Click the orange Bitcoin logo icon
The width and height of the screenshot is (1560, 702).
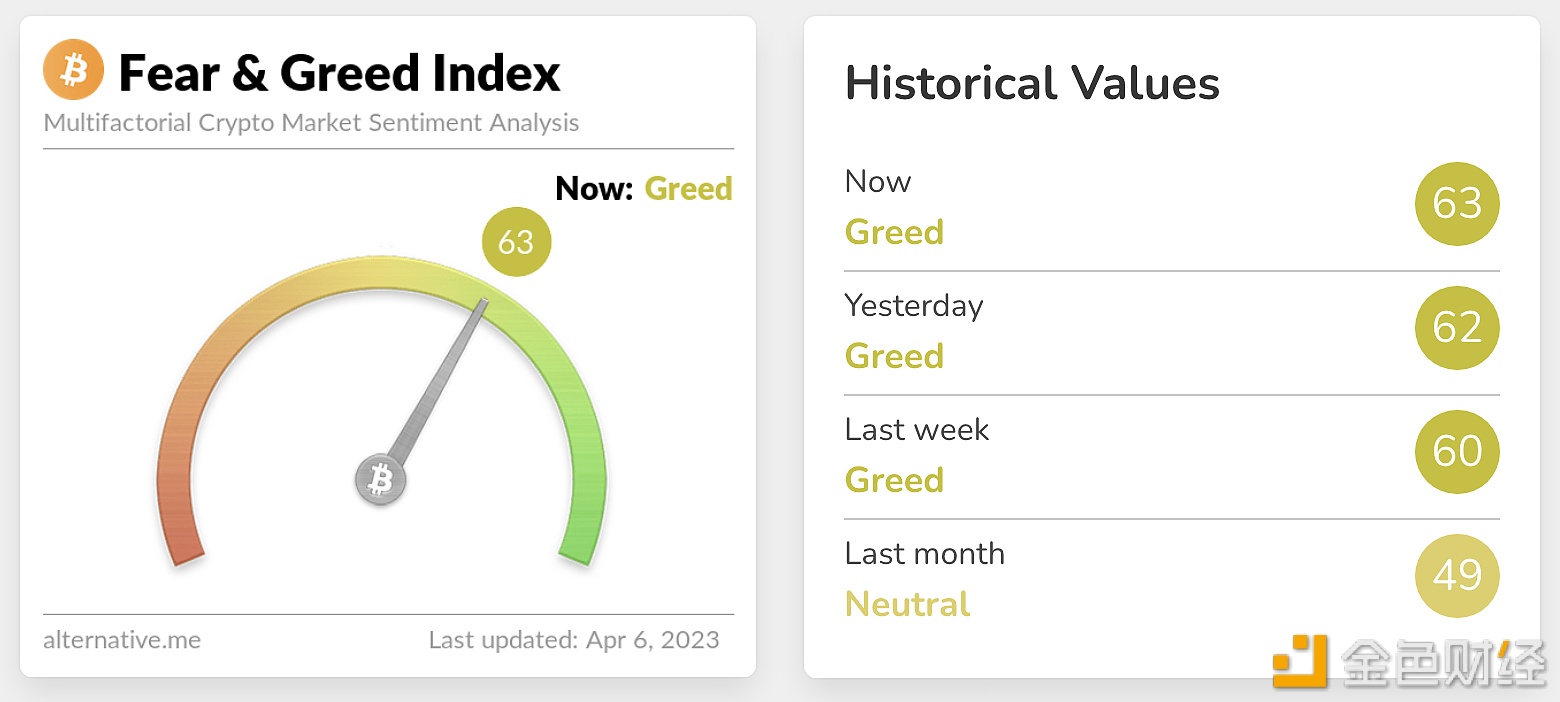click(x=74, y=70)
